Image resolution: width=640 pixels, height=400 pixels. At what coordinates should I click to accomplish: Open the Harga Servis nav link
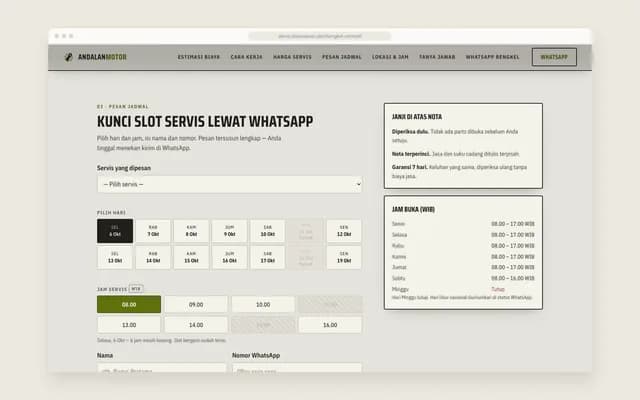coord(292,57)
